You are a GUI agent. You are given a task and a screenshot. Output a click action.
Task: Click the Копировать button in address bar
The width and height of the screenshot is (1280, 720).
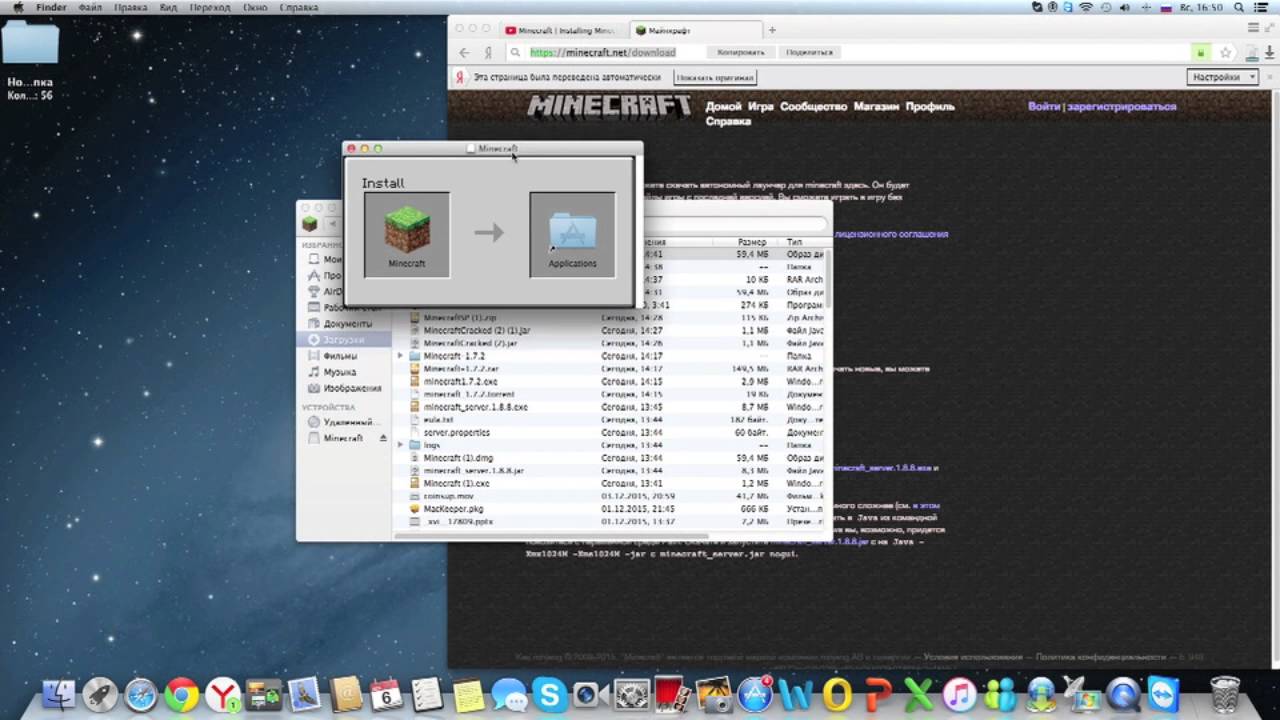pyautogui.click(x=741, y=52)
